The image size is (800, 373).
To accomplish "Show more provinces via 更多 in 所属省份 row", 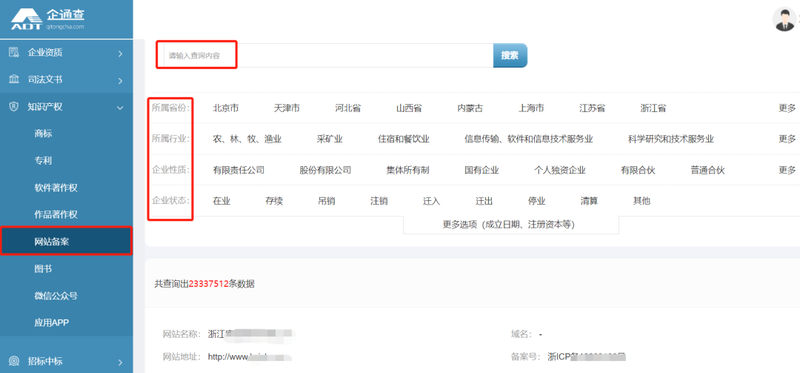I will [x=787, y=108].
